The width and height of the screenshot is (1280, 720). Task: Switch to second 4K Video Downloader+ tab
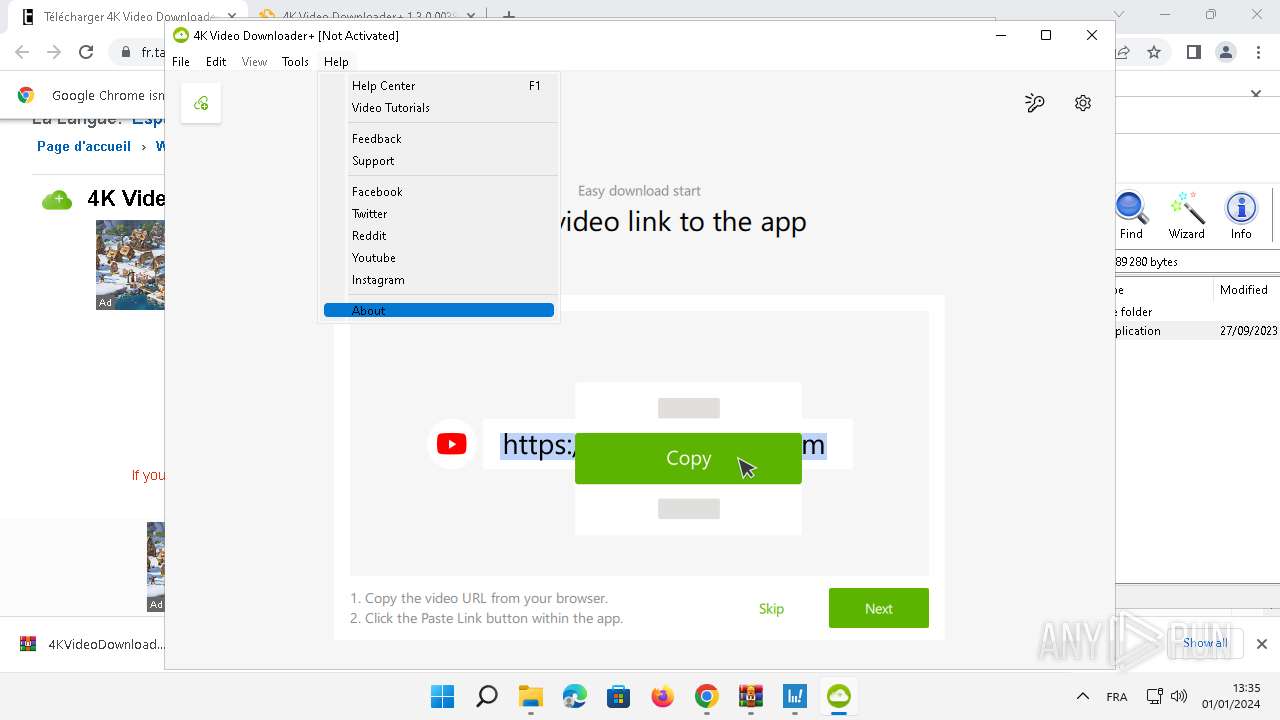[366, 17]
